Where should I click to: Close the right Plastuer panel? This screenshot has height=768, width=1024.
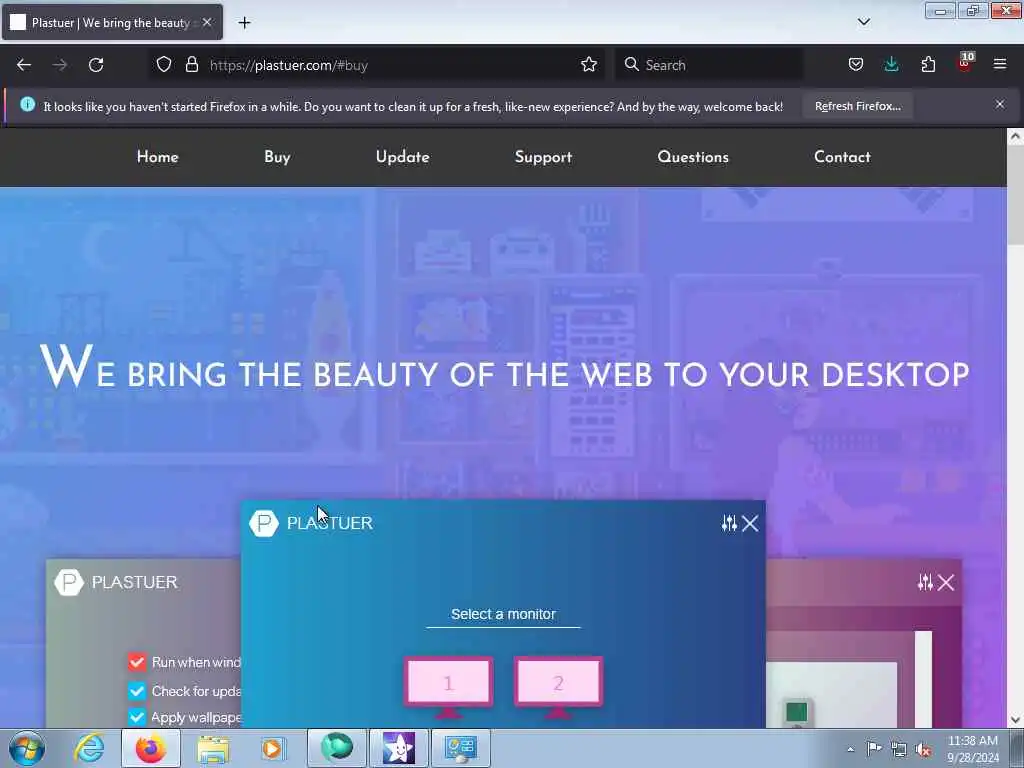pyautogui.click(x=946, y=582)
